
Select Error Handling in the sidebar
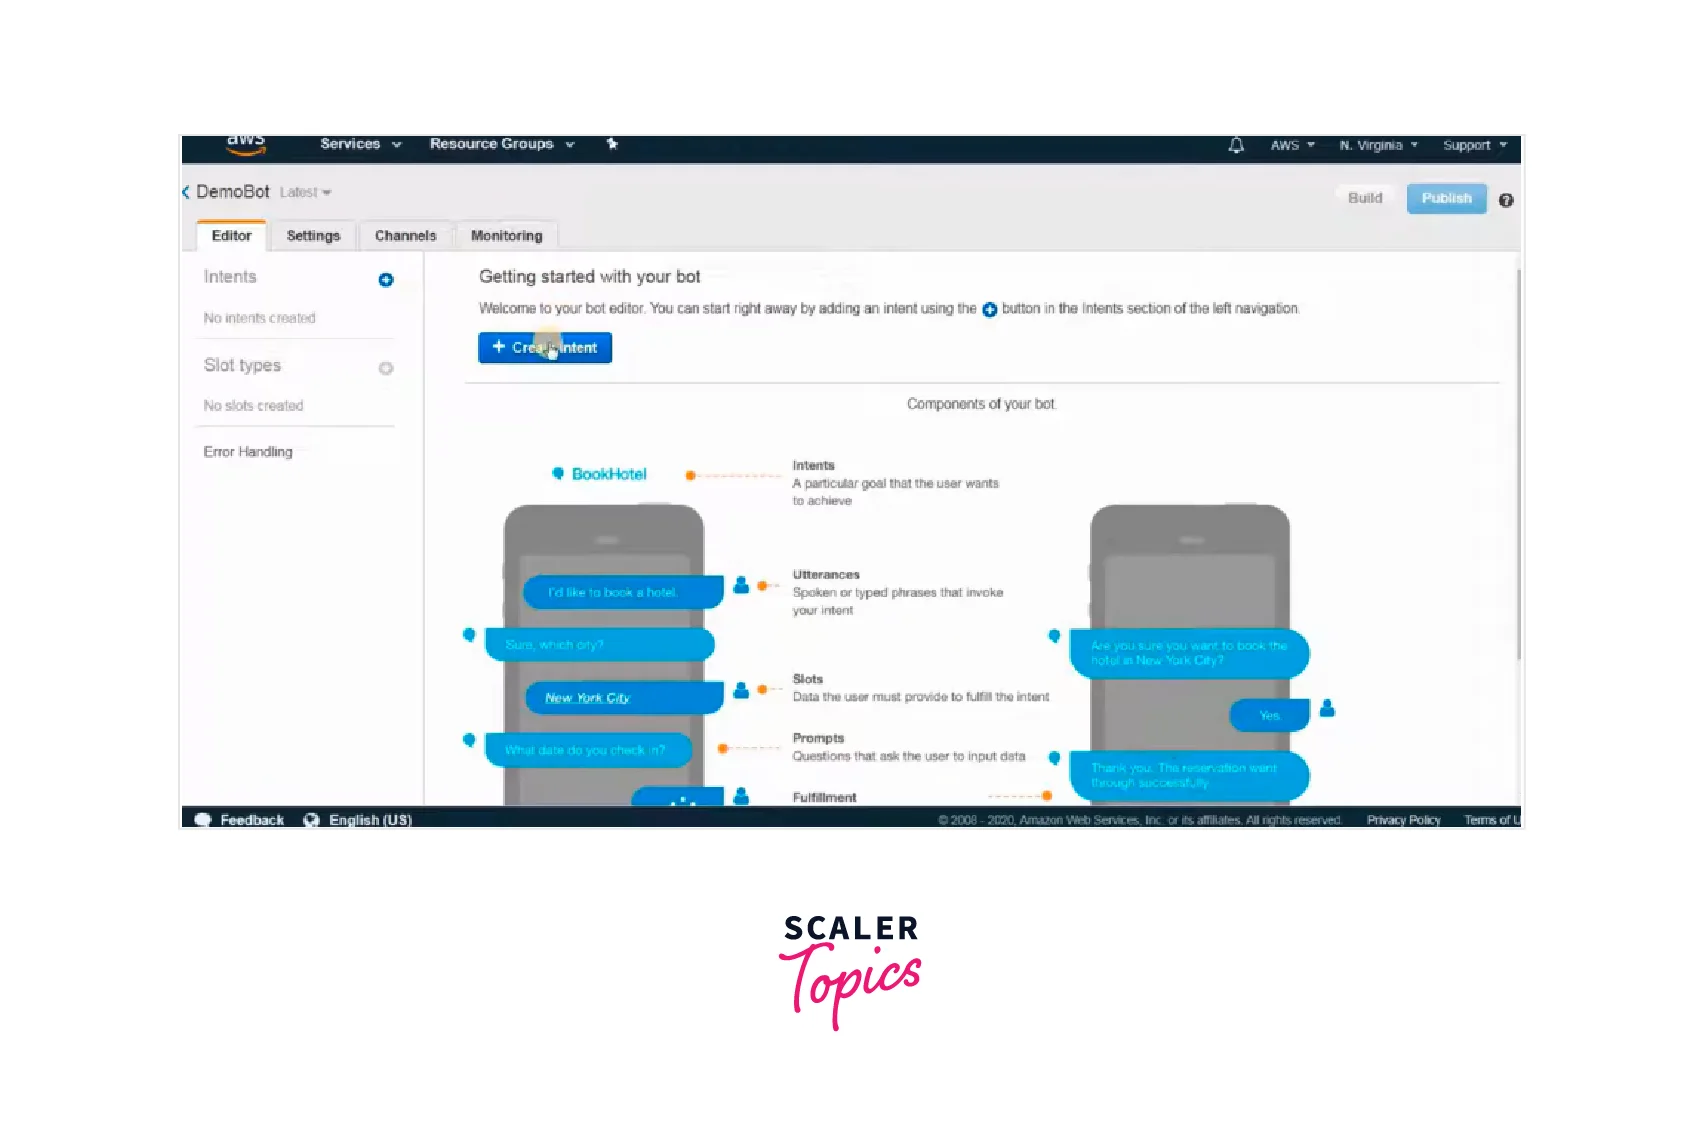click(x=249, y=451)
